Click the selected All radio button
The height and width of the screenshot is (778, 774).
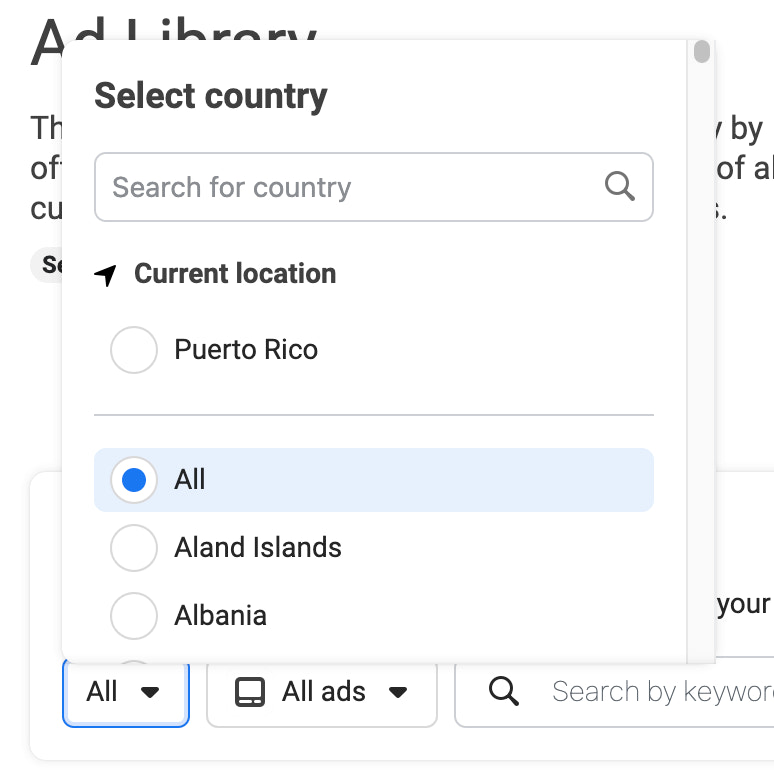(134, 480)
